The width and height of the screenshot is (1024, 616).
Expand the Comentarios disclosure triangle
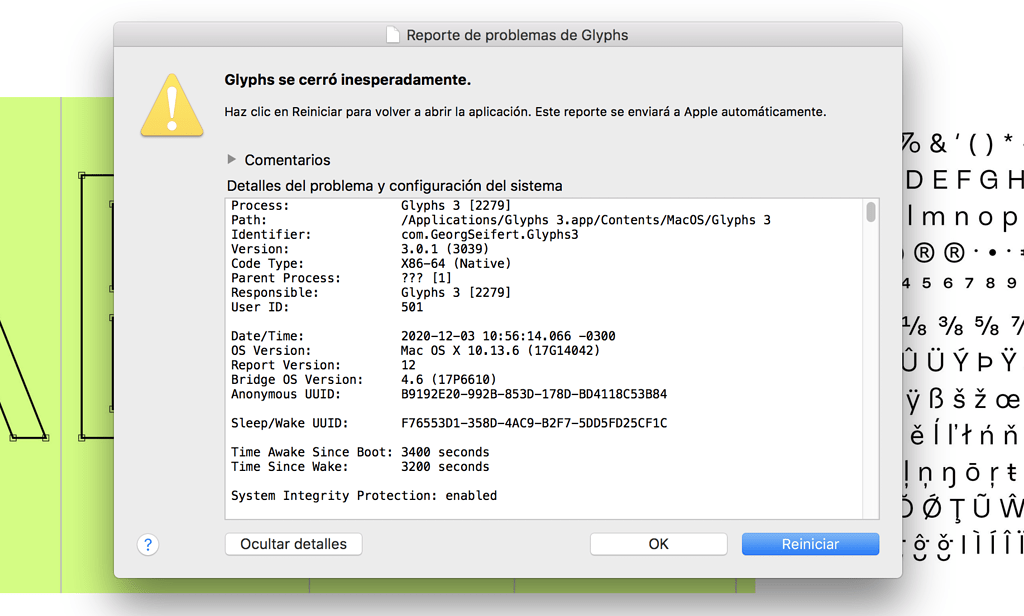232,159
